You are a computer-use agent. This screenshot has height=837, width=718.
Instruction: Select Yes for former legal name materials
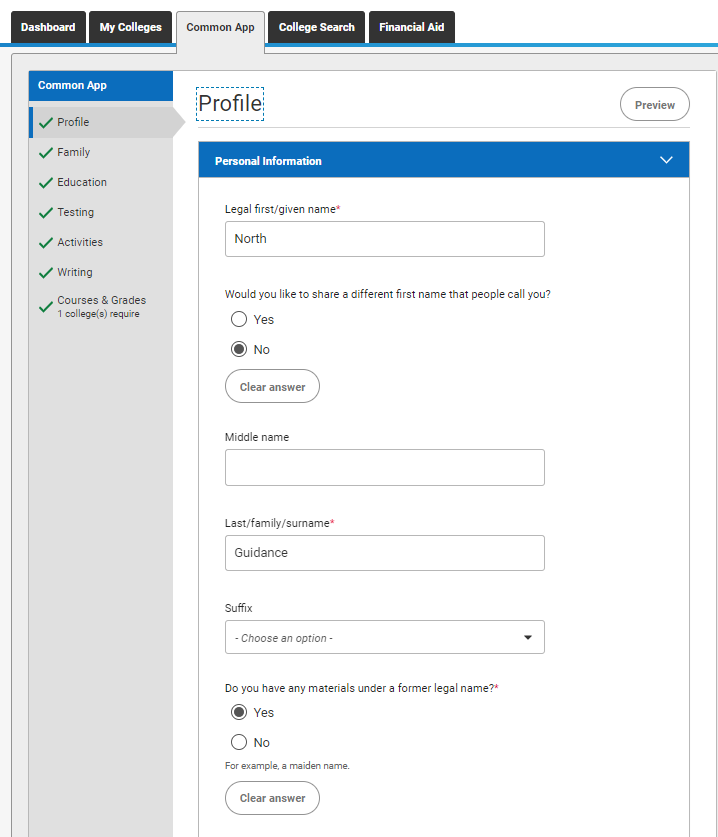239,712
